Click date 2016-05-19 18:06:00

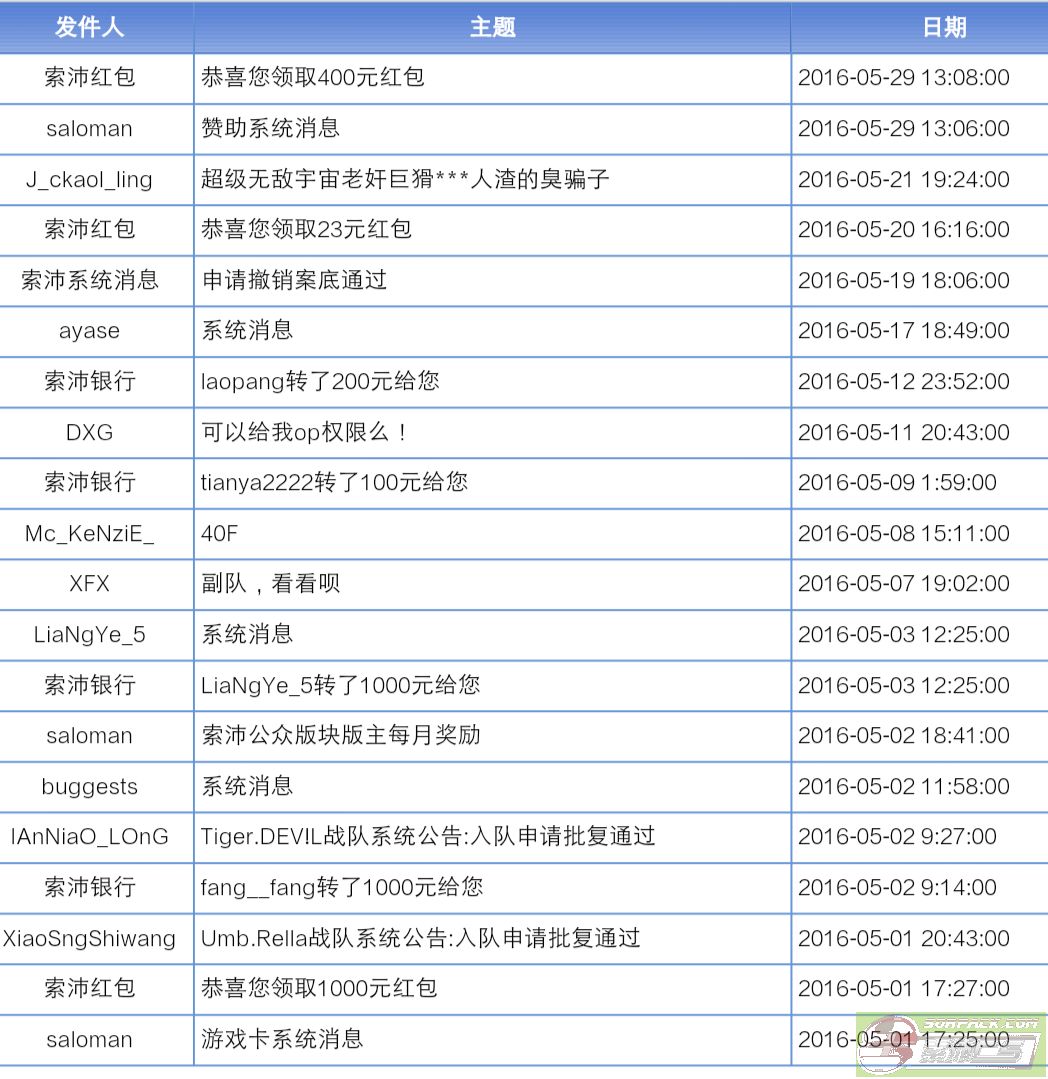pyautogui.click(x=904, y=280)
